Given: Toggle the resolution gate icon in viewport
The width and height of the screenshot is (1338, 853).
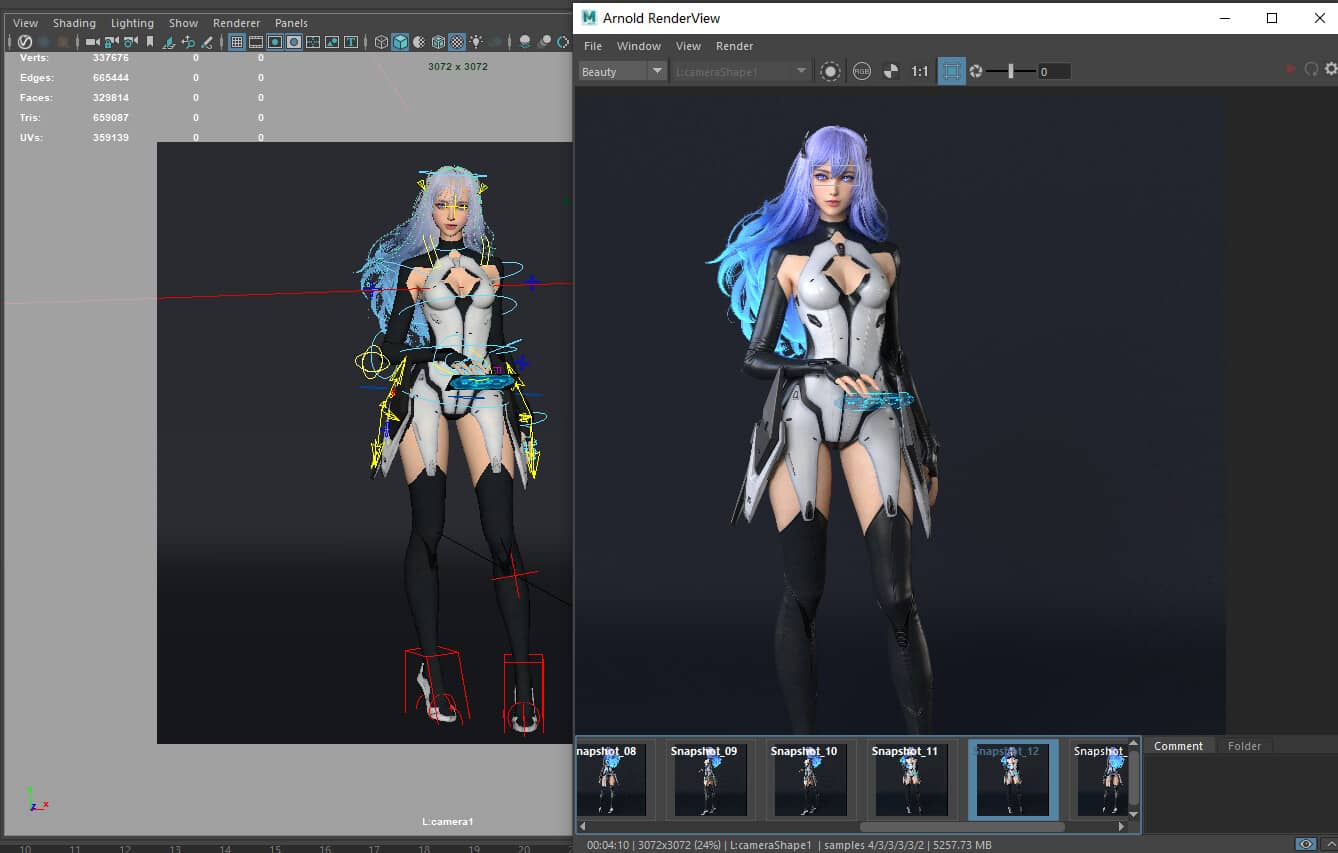Looking at the screenshot, I should click(x=274, y=42).
